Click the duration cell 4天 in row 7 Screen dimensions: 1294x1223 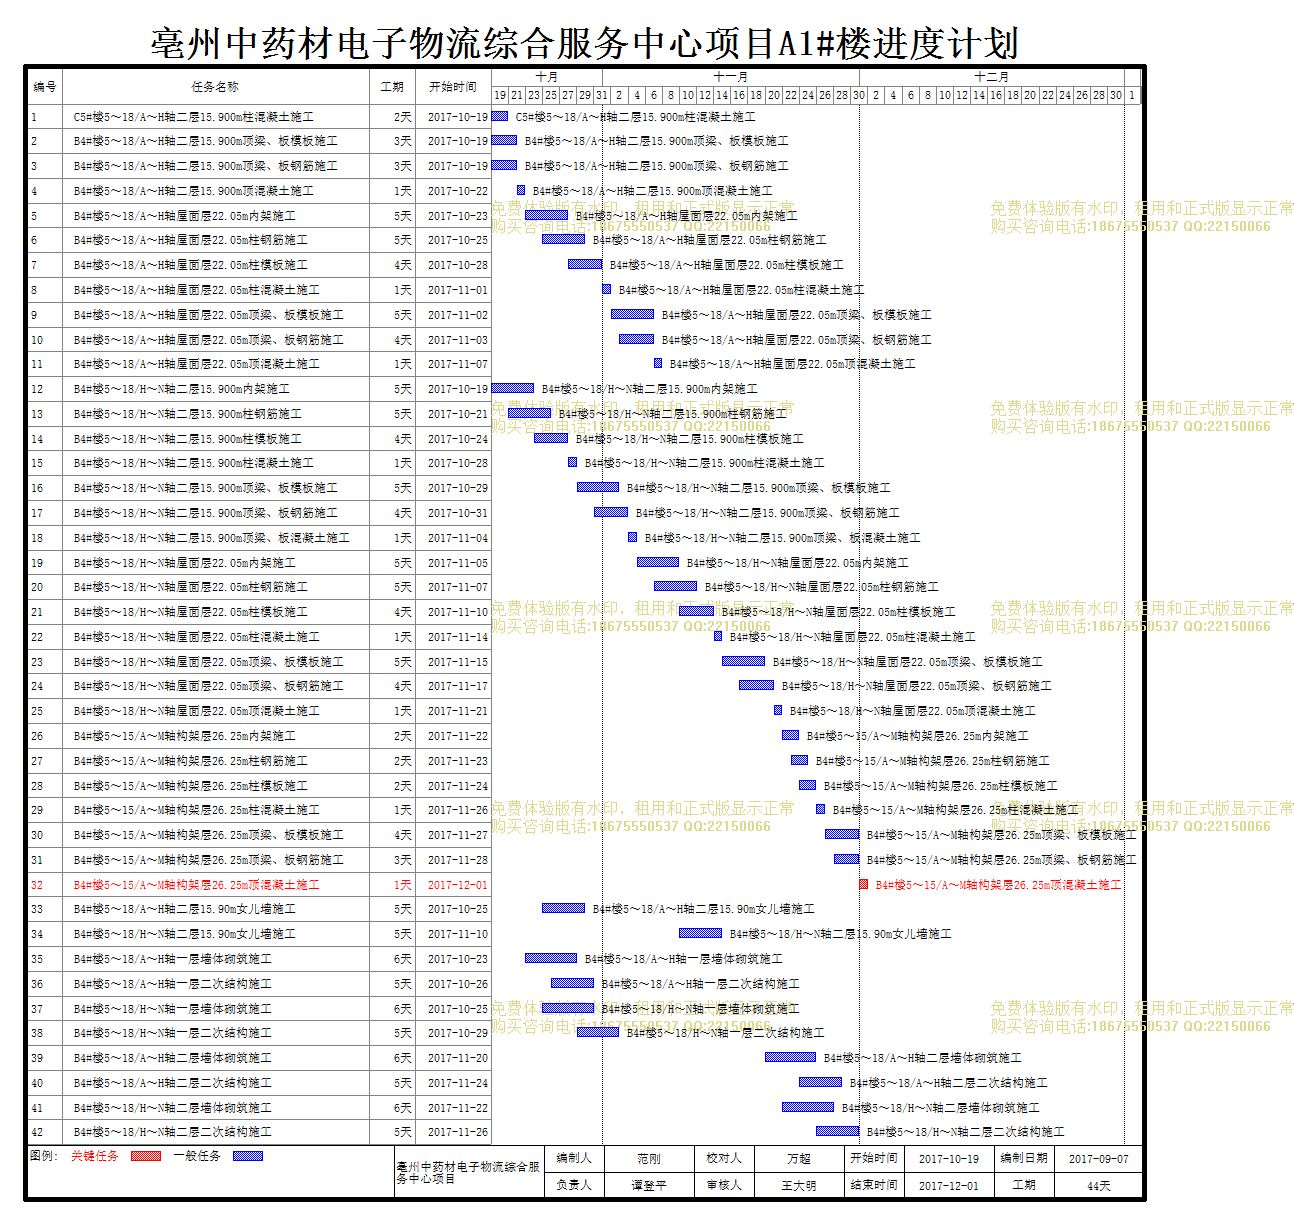click(x=393, y=265)
